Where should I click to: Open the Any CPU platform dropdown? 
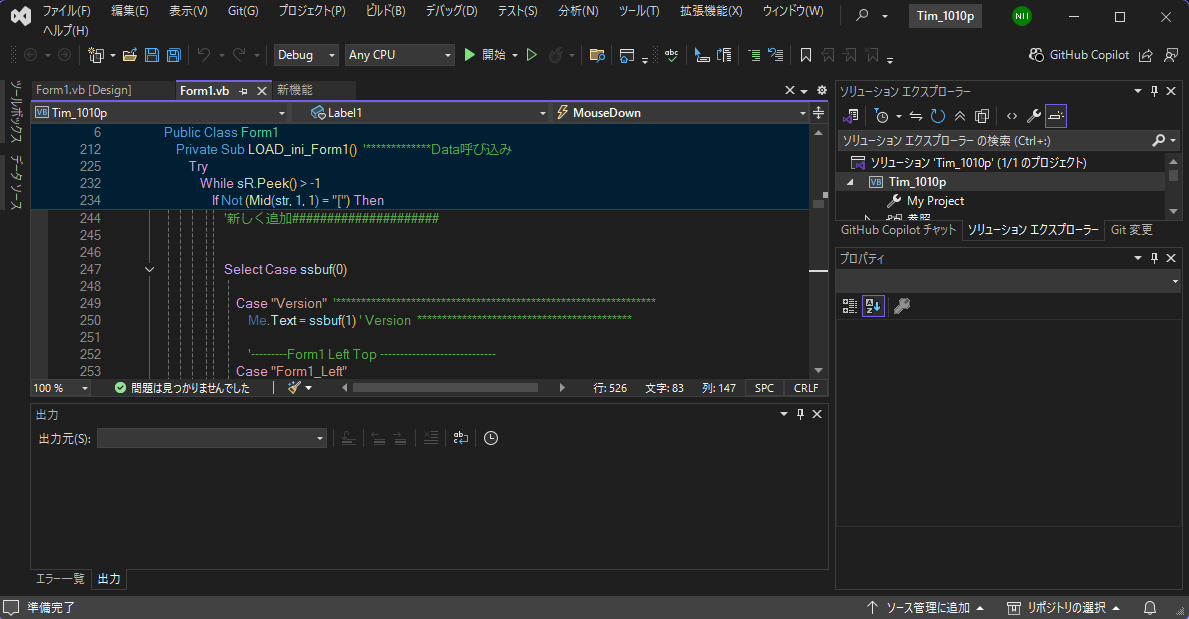399,55
